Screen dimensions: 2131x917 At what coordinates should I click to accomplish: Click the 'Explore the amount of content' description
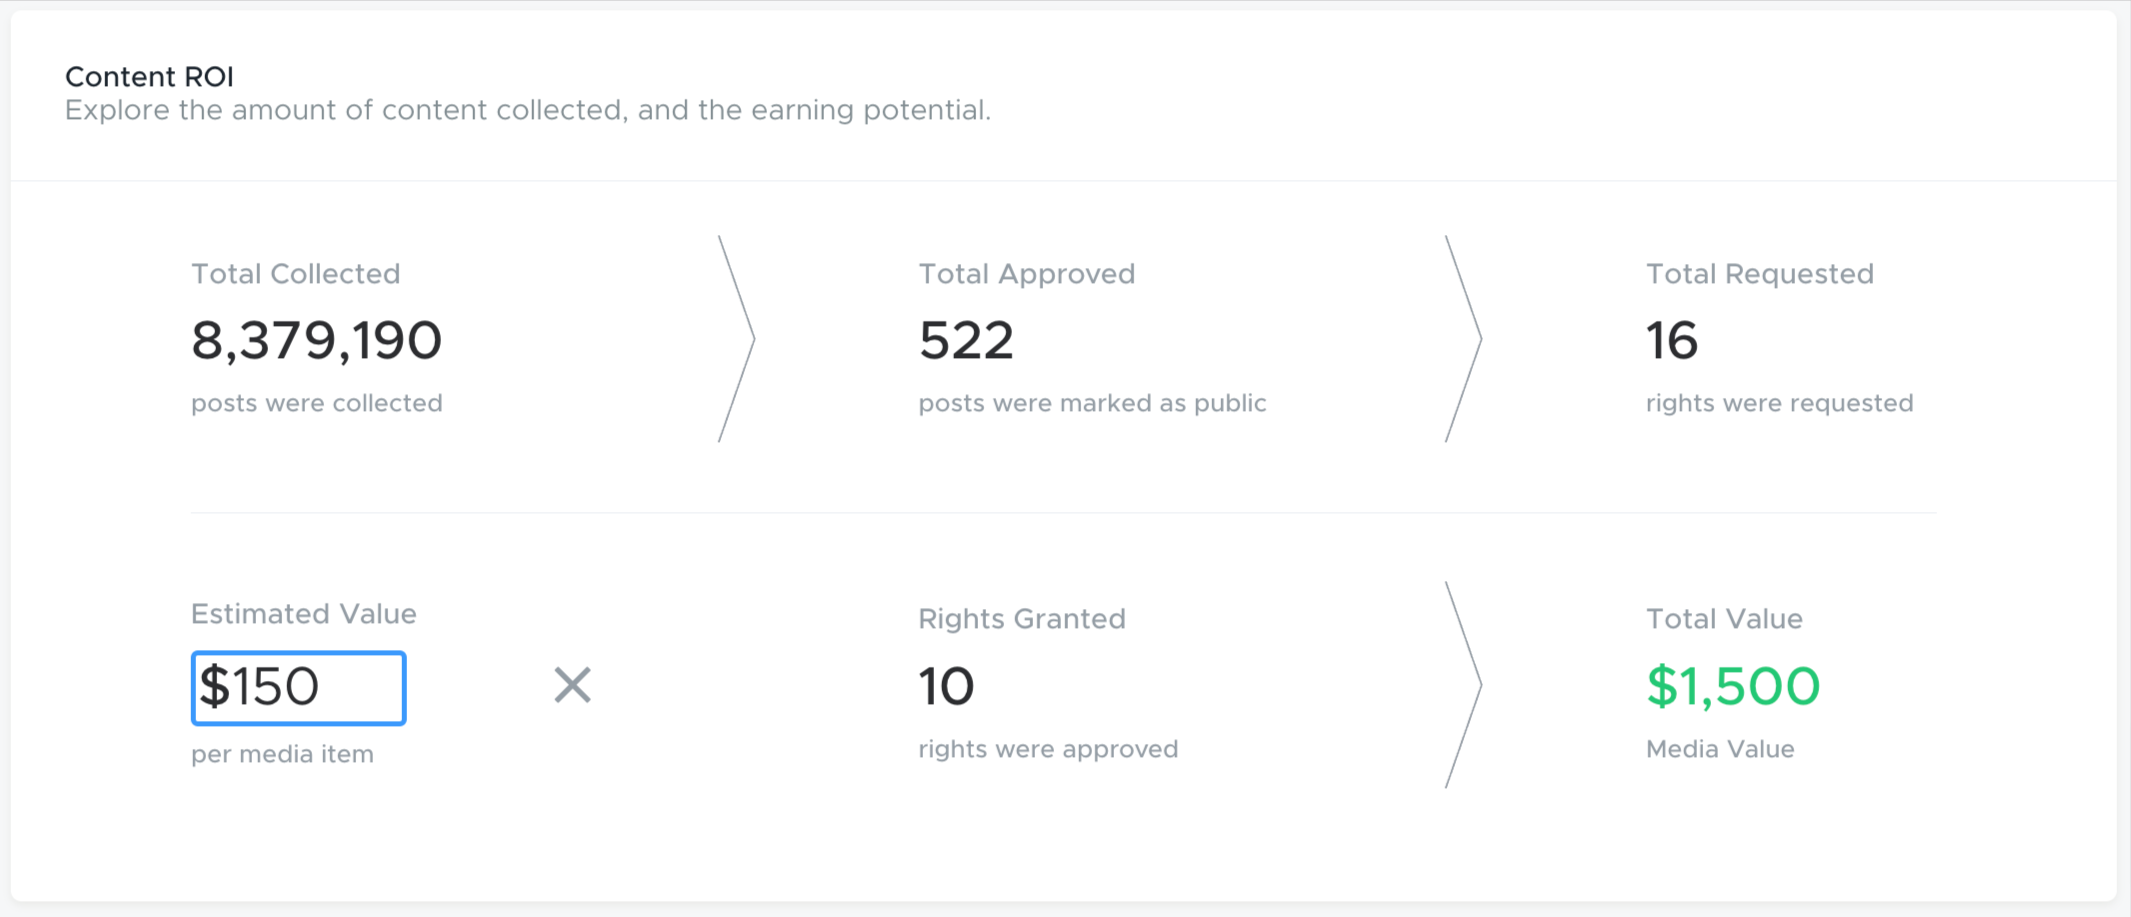(x=528, y=110)
